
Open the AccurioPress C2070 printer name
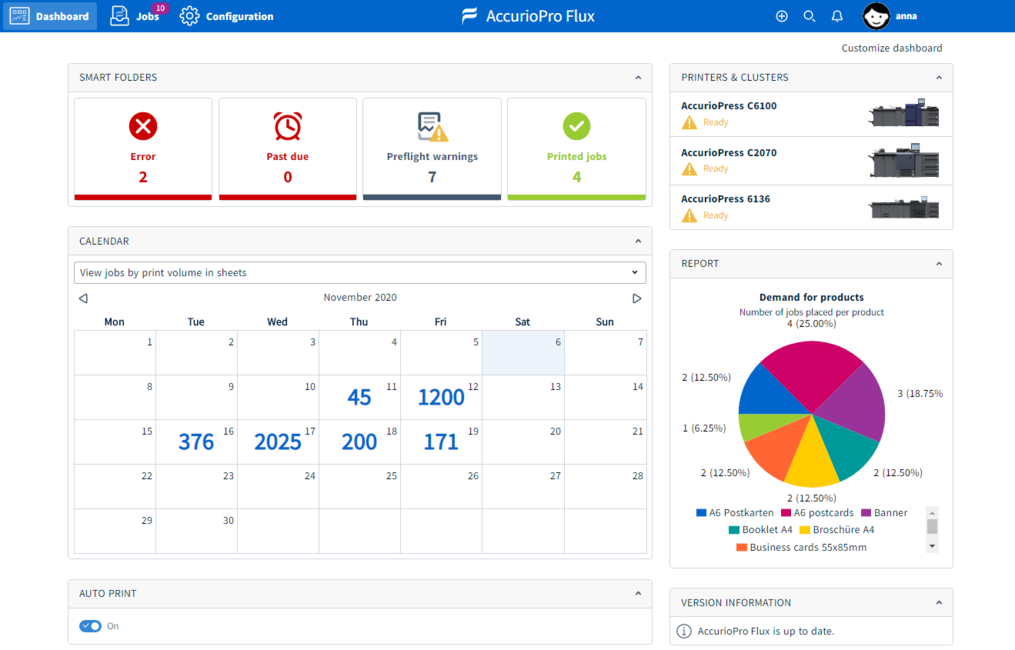point(729,153)
